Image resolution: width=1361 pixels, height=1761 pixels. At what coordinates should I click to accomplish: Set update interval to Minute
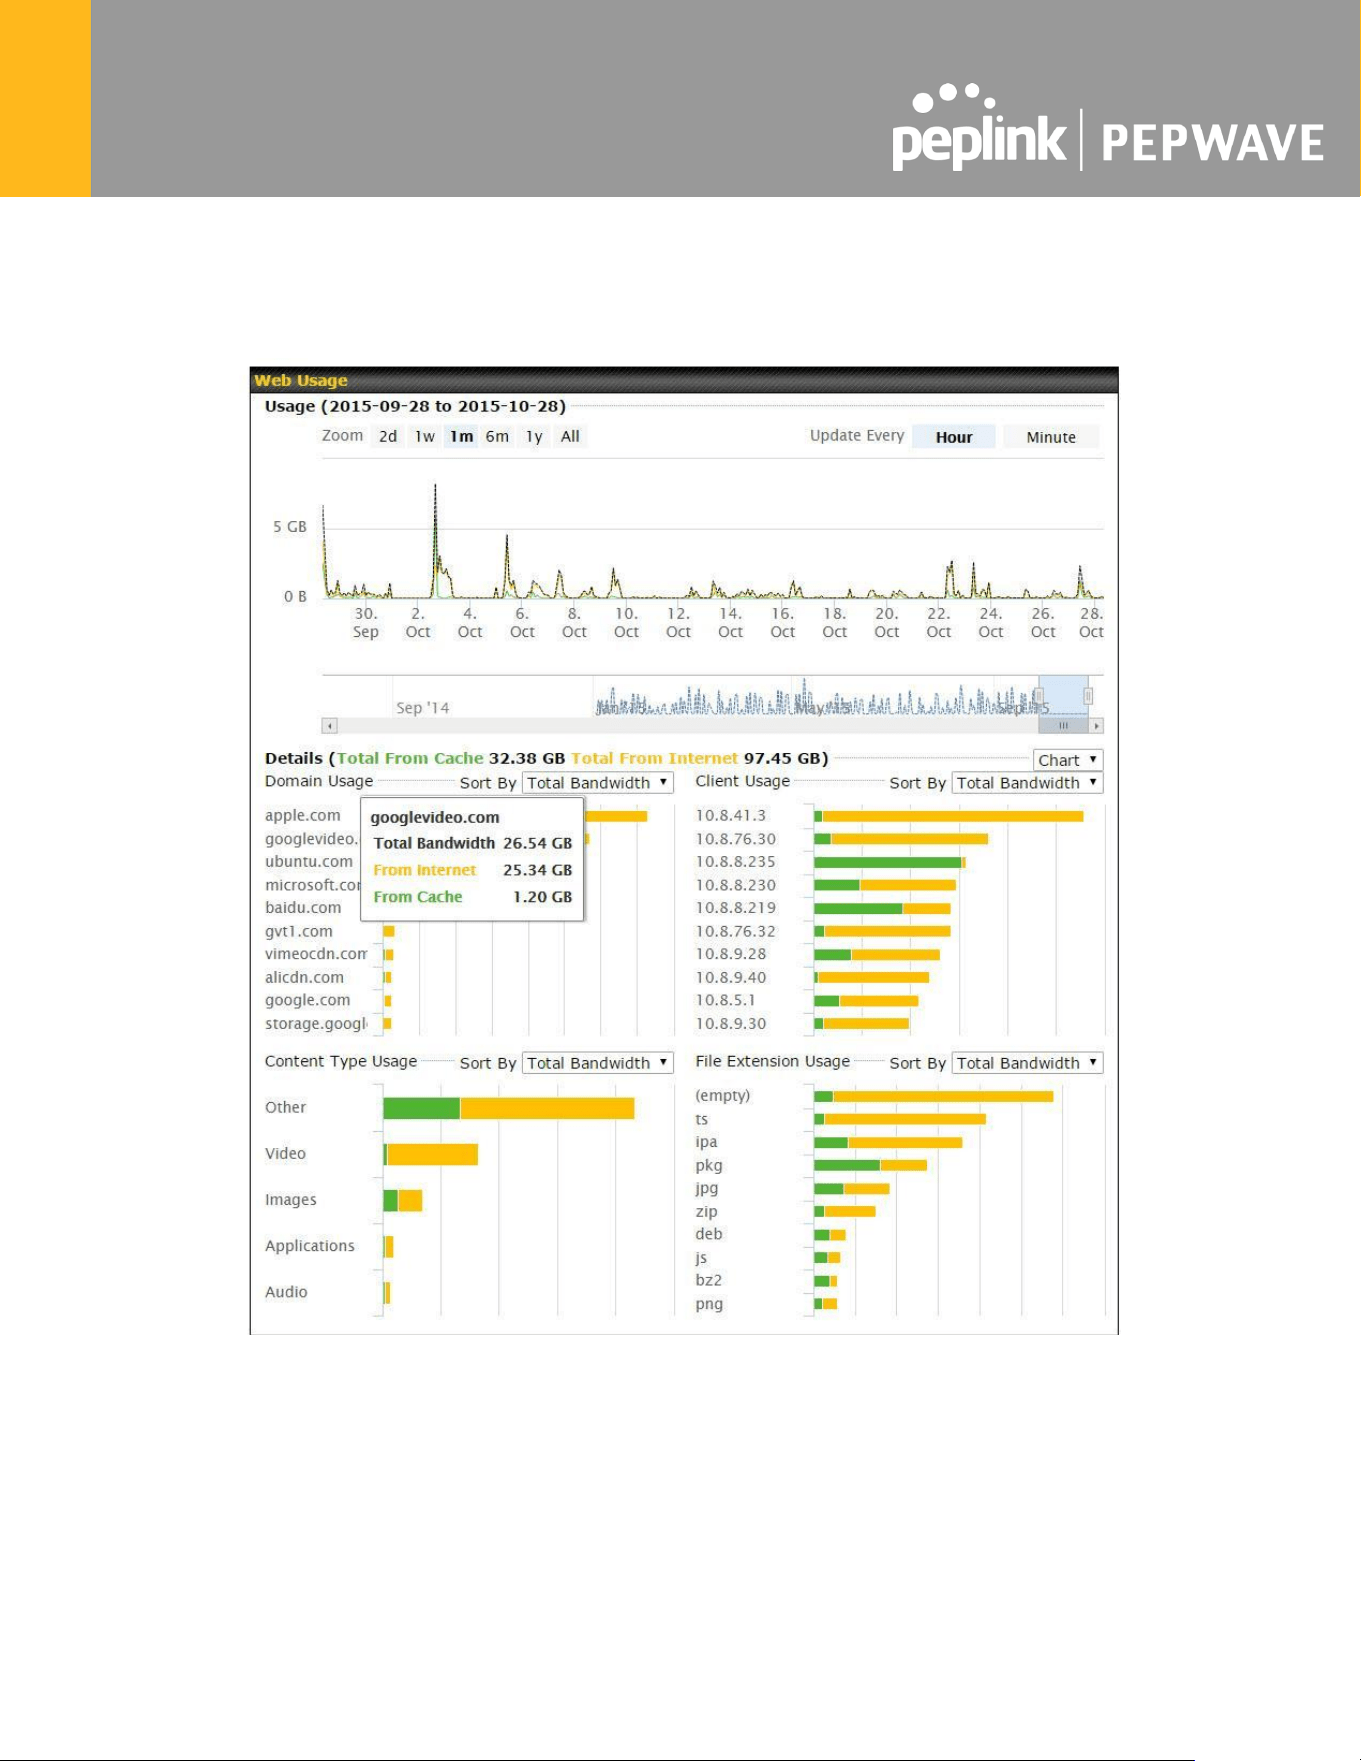1051,437
